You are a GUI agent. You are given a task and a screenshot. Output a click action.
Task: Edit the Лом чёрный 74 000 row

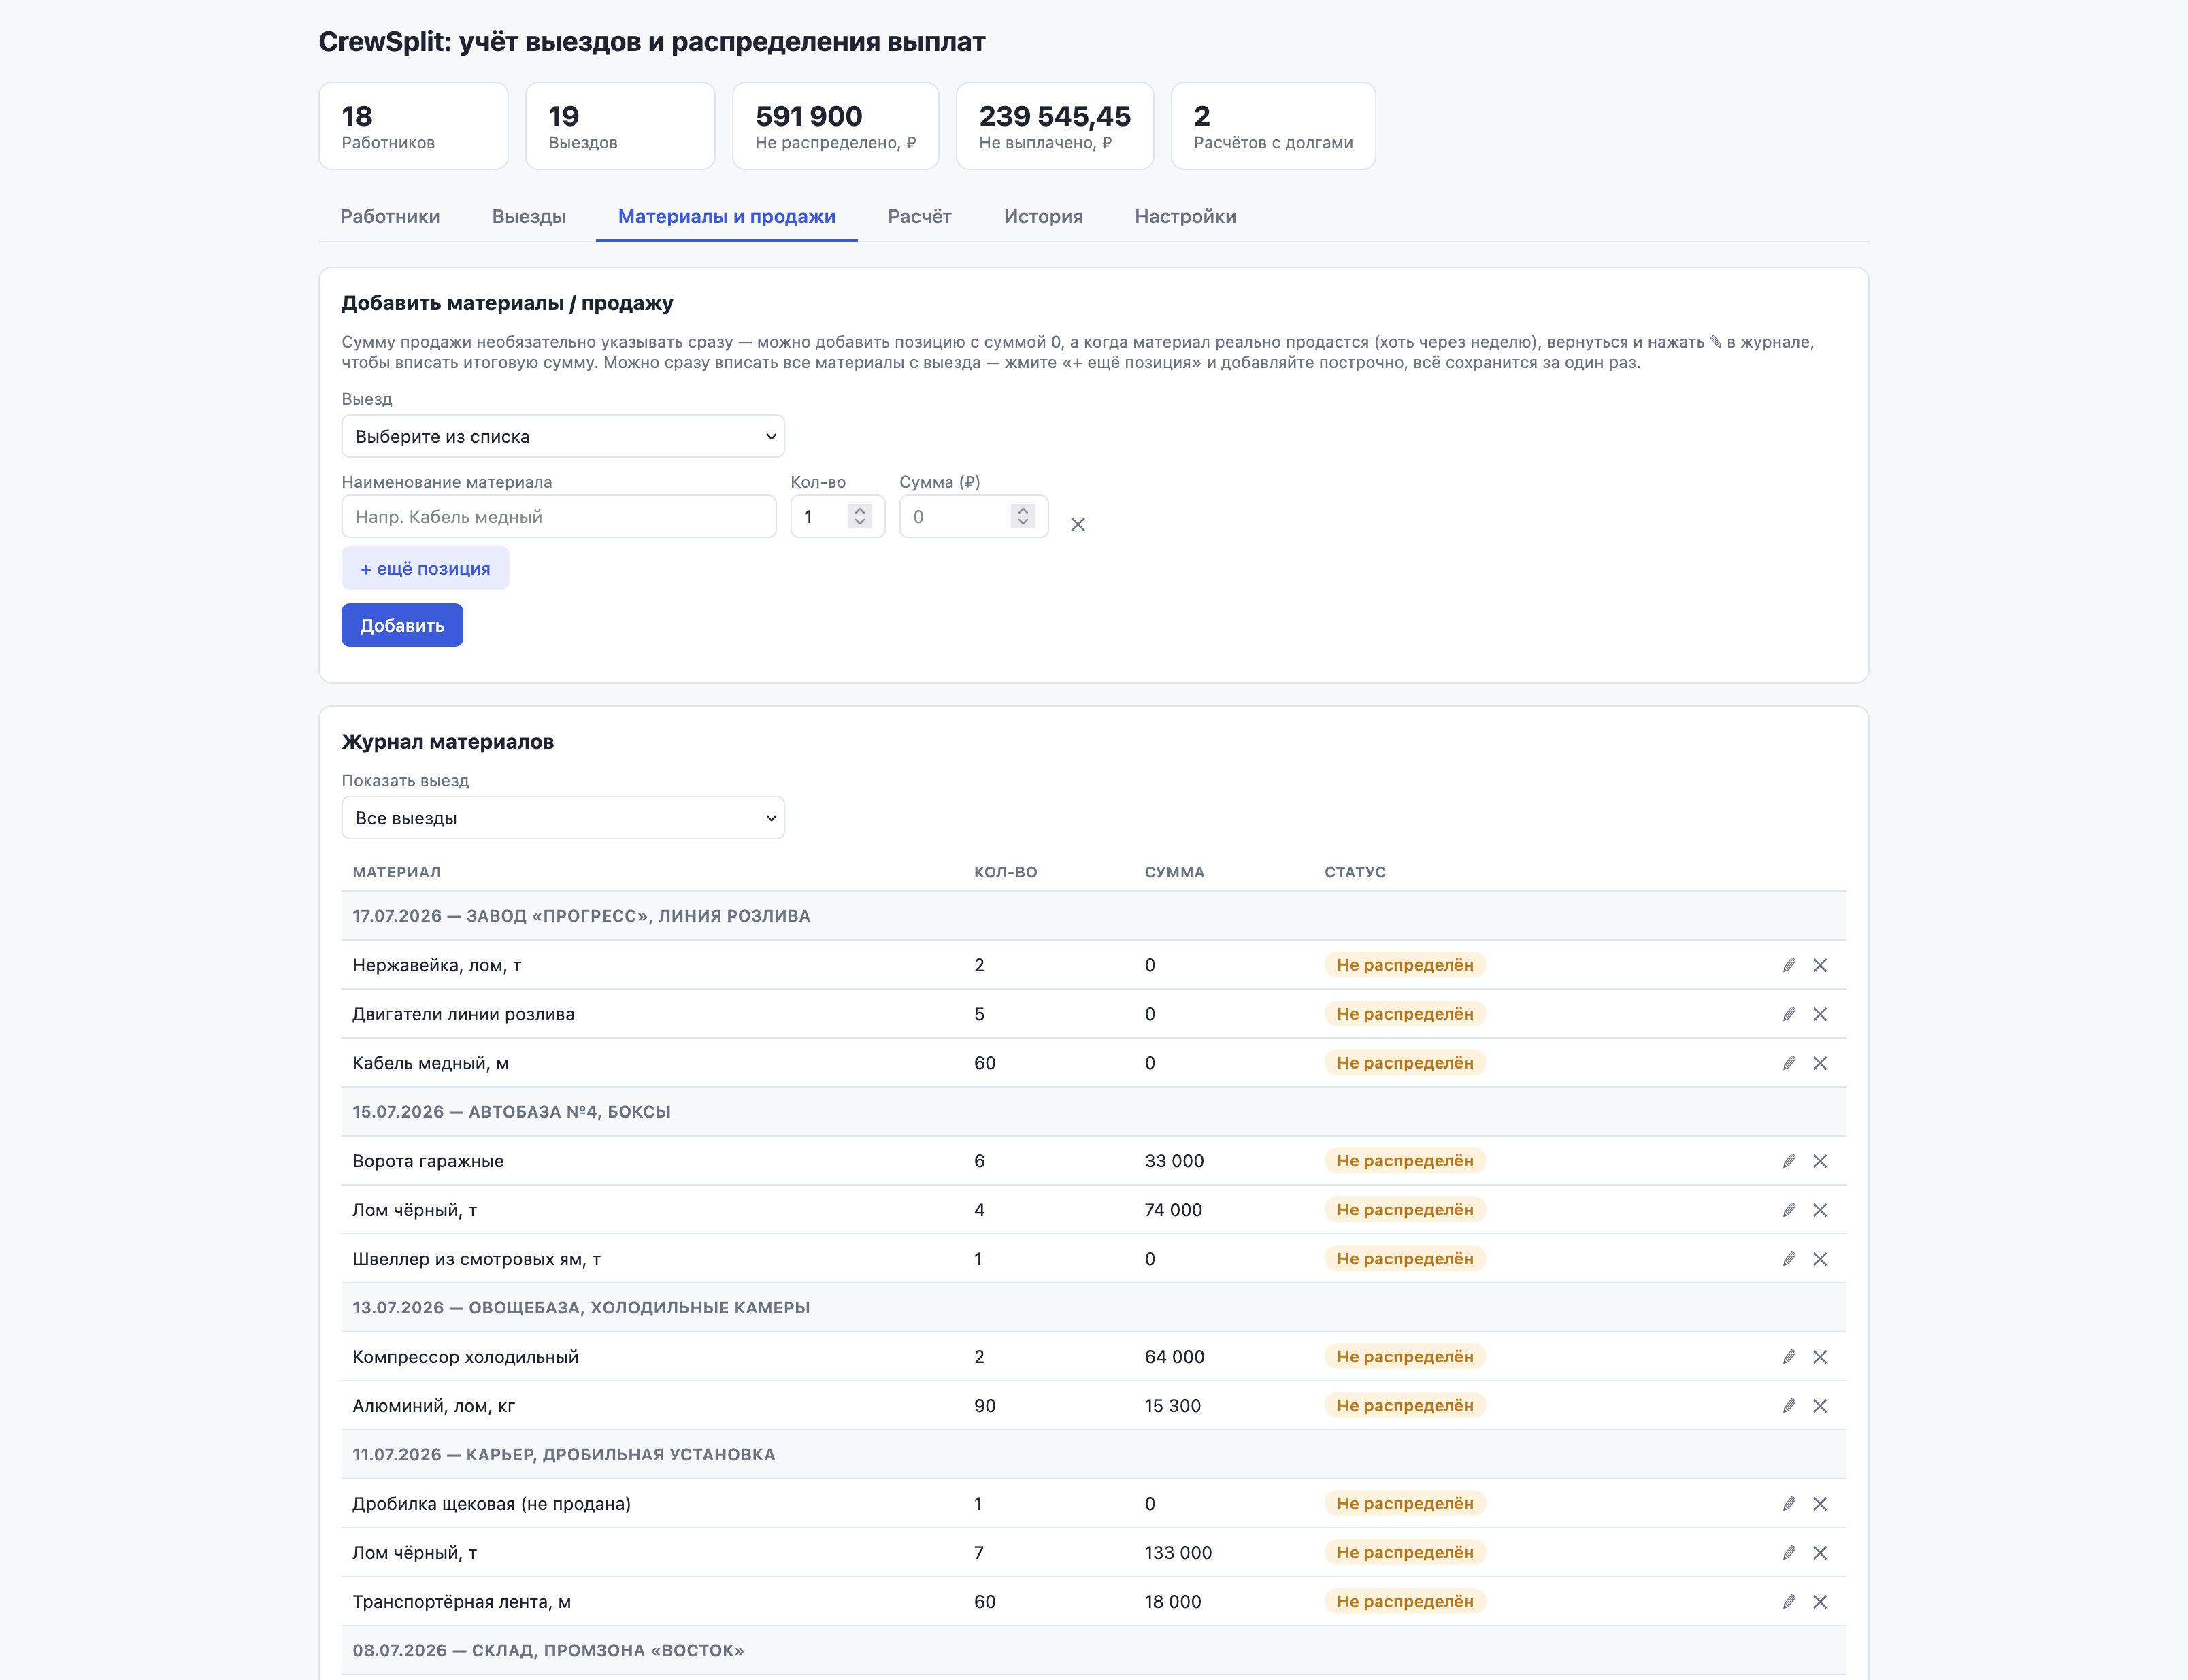(1789, 1210)
